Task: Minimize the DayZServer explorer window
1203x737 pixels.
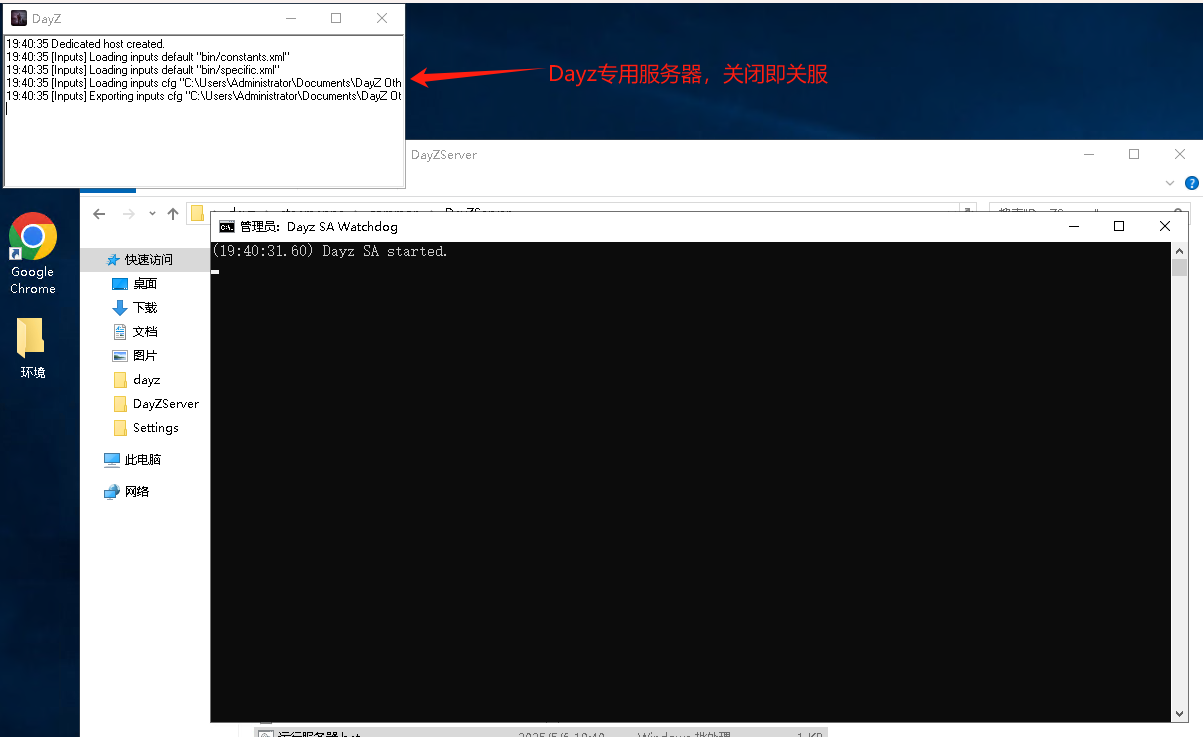Action: [x=1088, y=154]
